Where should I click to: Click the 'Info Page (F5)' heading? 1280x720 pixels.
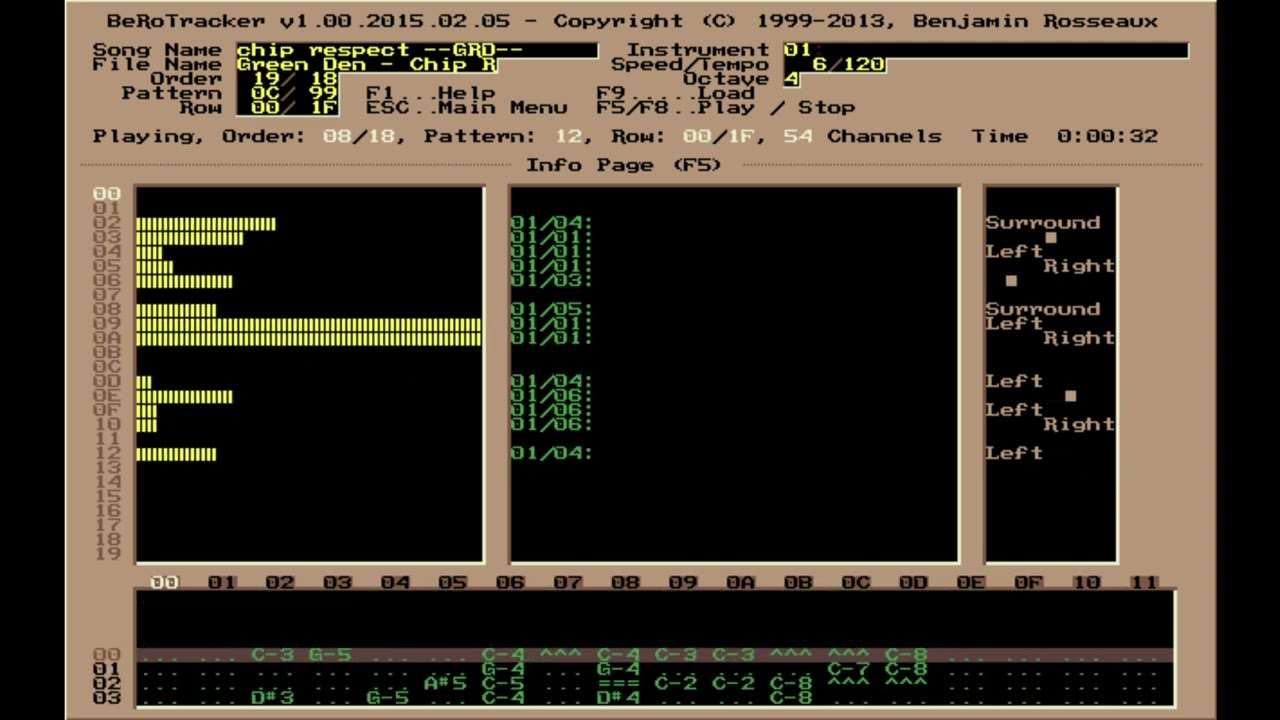pos(624,165)
